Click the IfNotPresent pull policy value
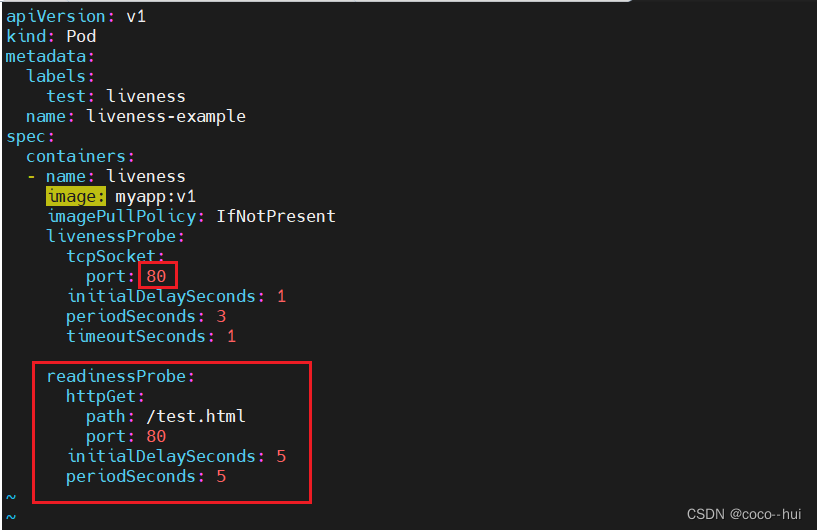Image resolution: width=817 pixels, height=530 pixels. 276,216
